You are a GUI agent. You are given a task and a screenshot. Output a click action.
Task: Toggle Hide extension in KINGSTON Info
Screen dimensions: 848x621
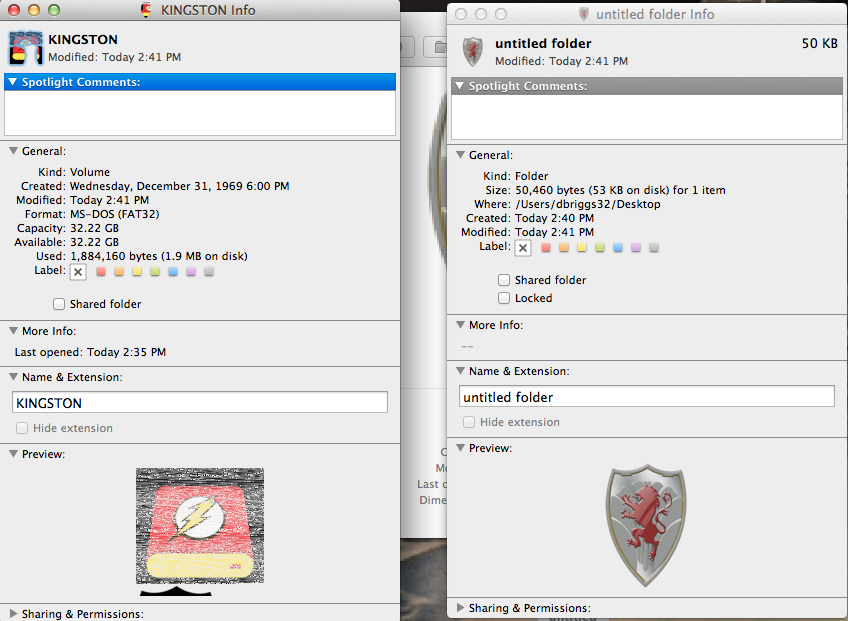22,428
